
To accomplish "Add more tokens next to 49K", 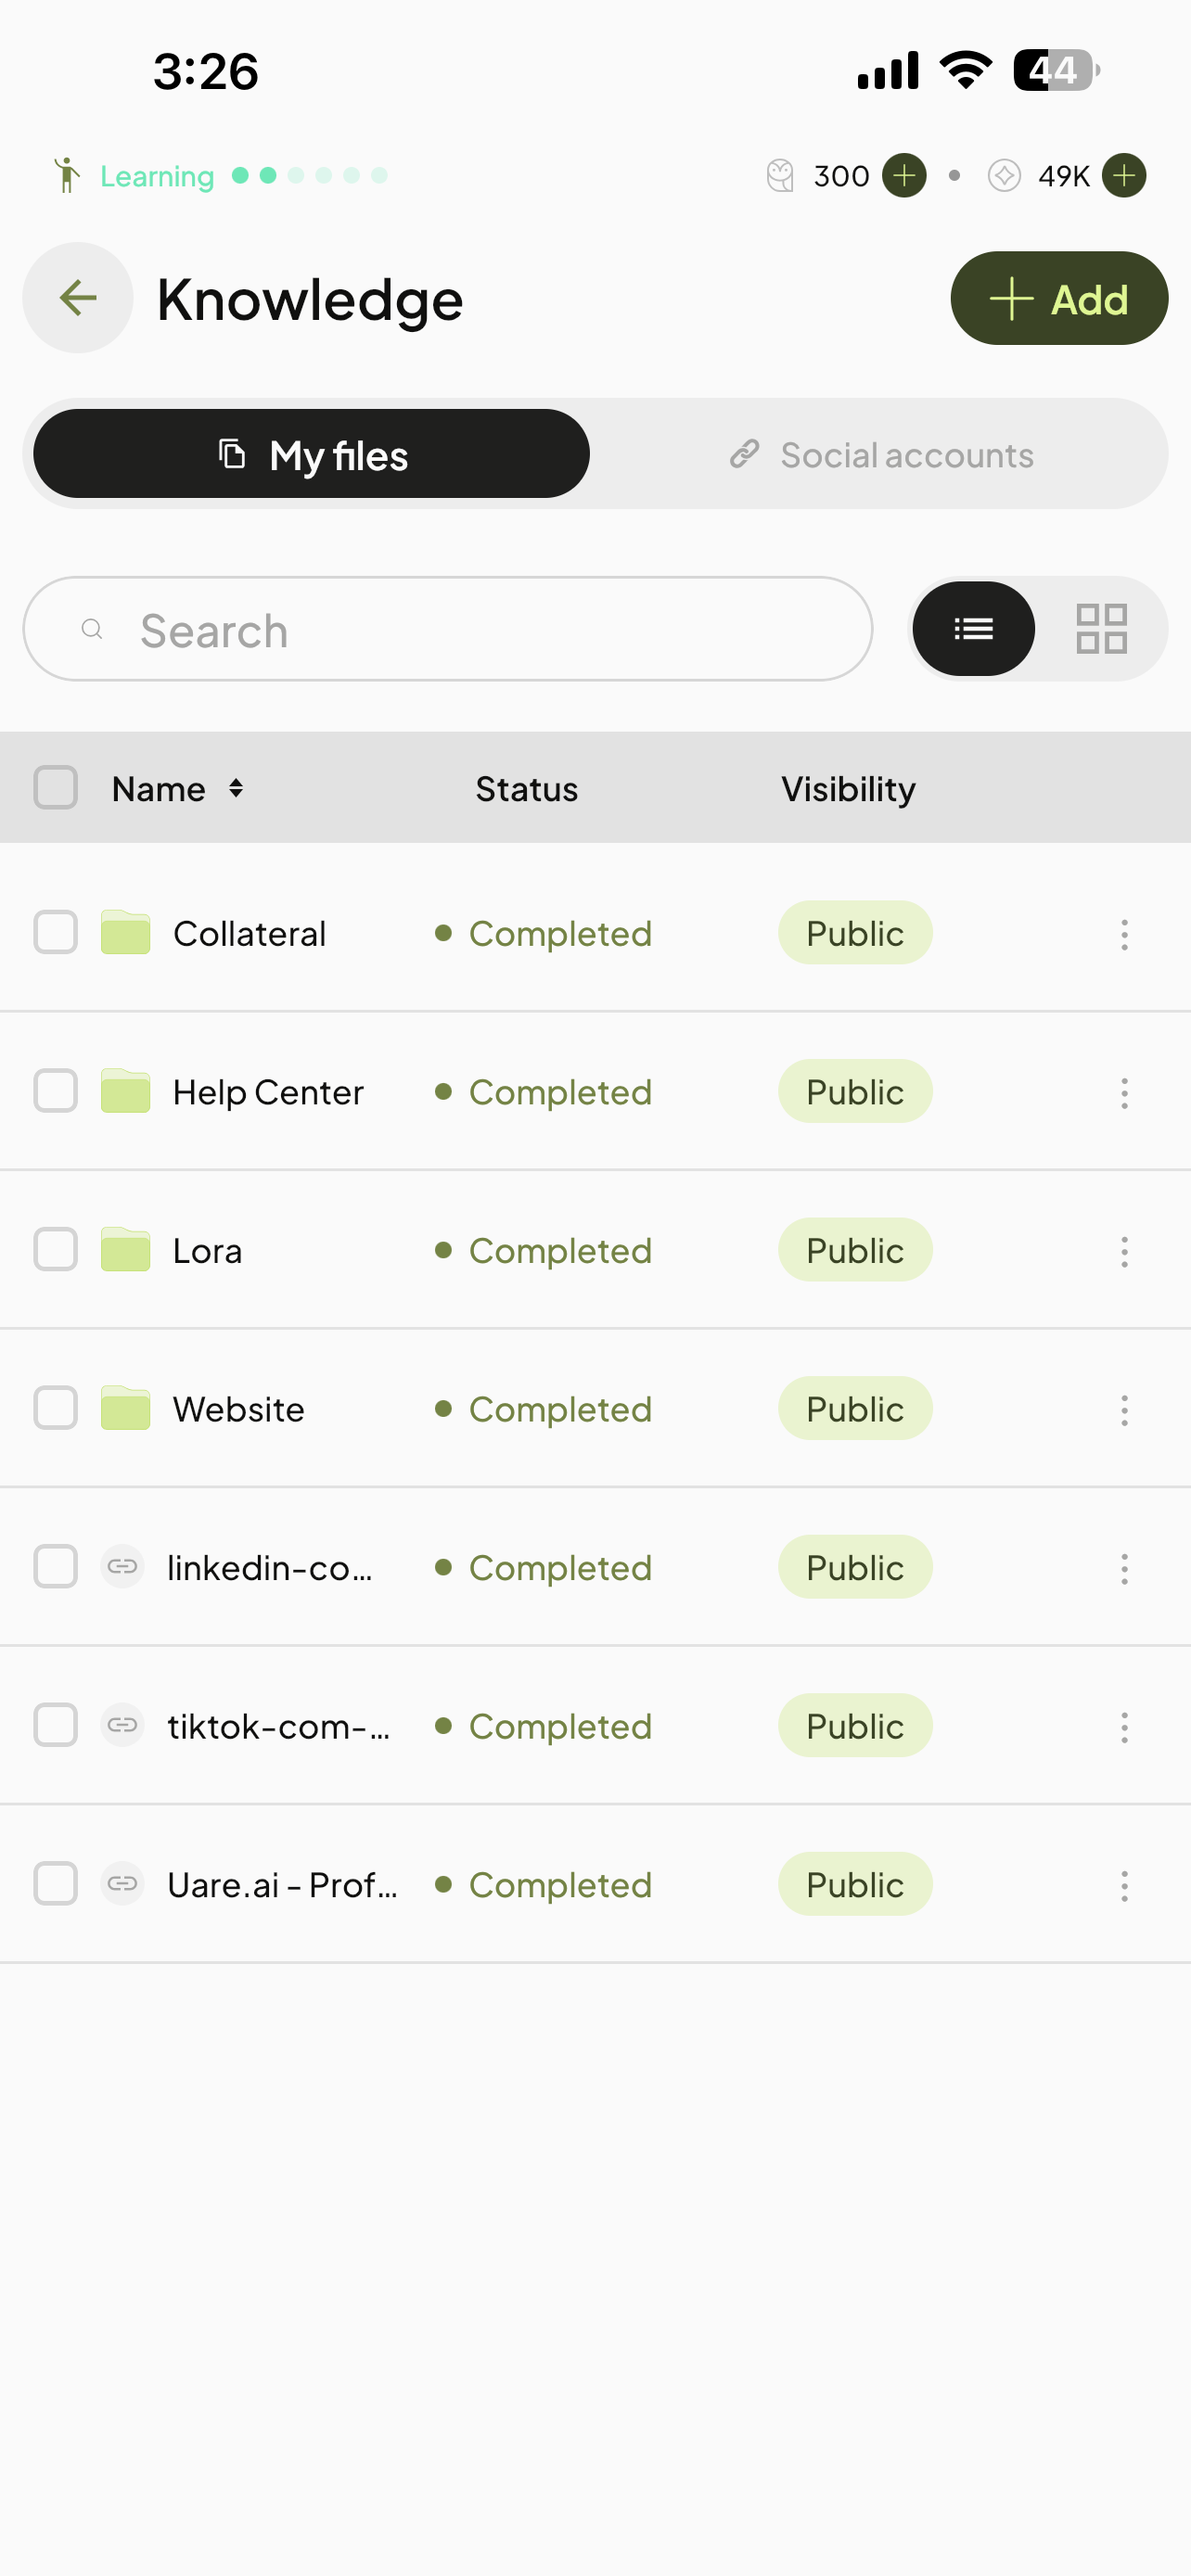I will (x=1124, y=176).
